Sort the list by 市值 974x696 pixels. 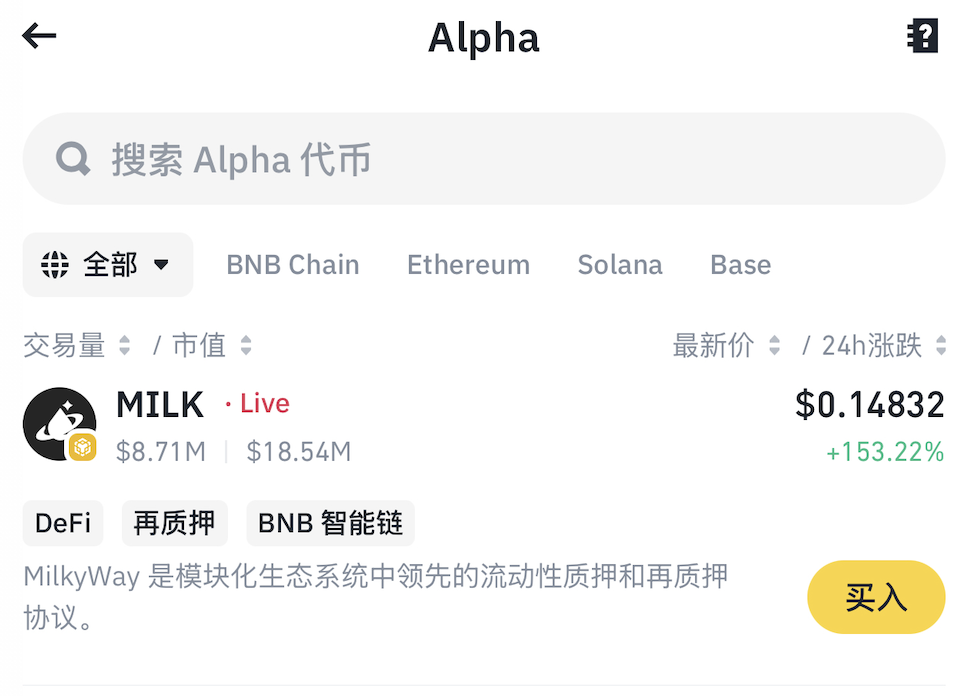tap(211, 346)
